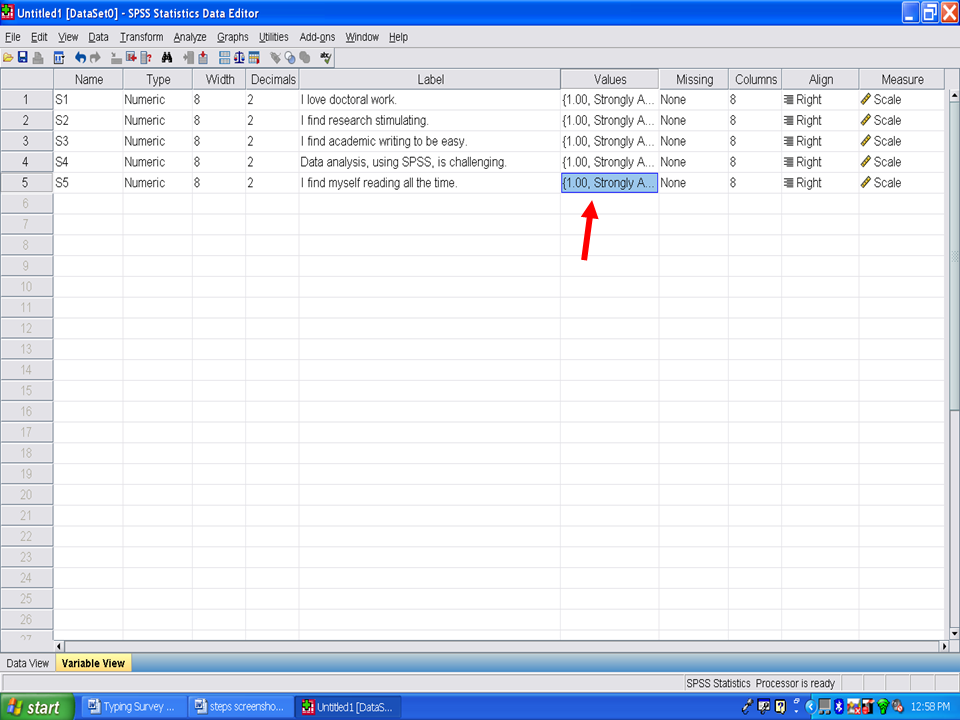Image resolution: width=960 pixels, height=720 pixels.
Task: Click the Bluetooth icon in system tray
Action: 838,707
